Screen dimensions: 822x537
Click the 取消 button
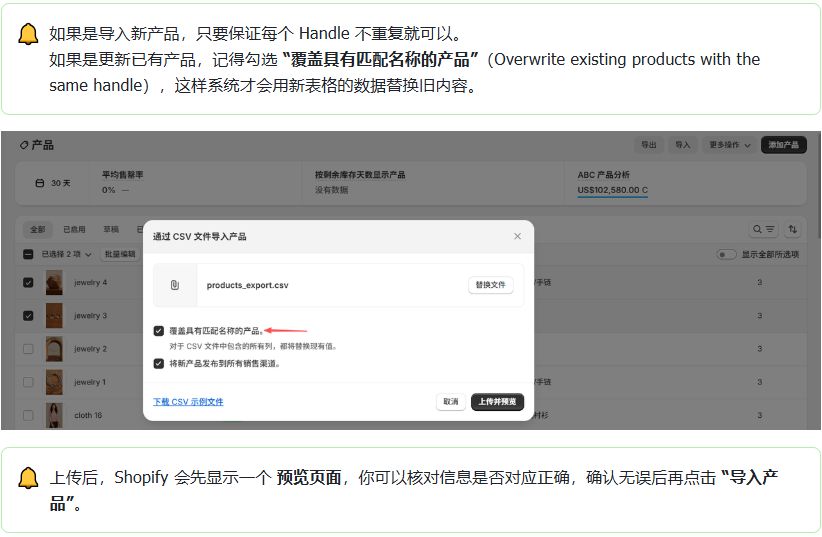(450, 402)
